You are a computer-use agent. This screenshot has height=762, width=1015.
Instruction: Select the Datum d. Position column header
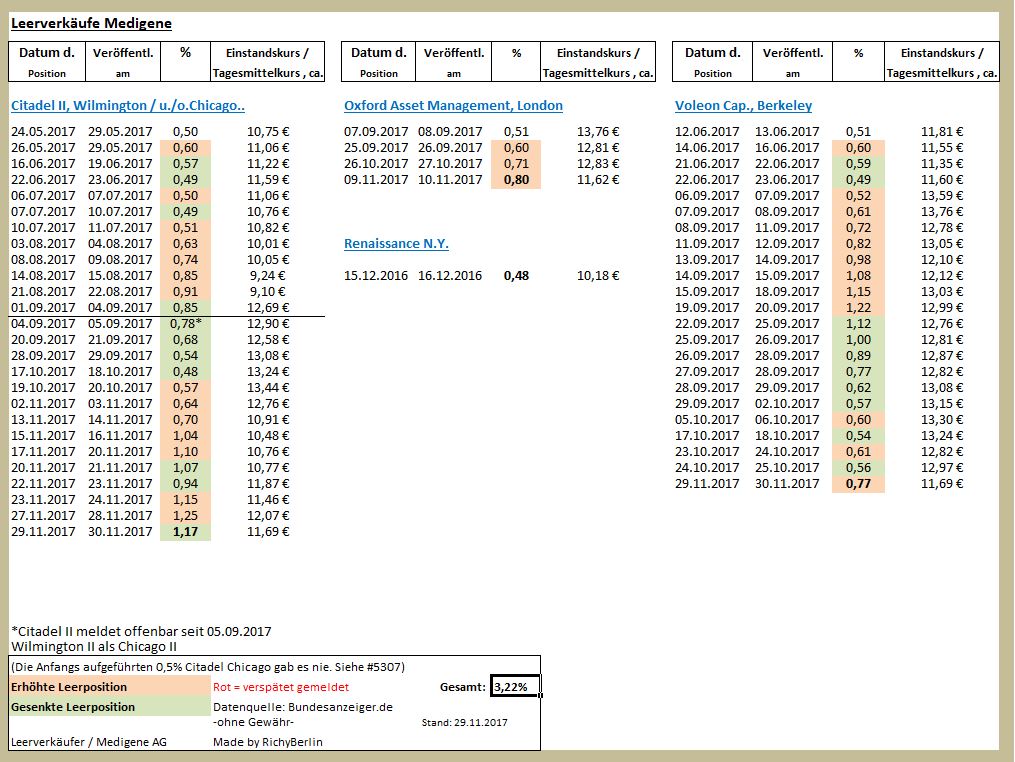tap(46, 61)
